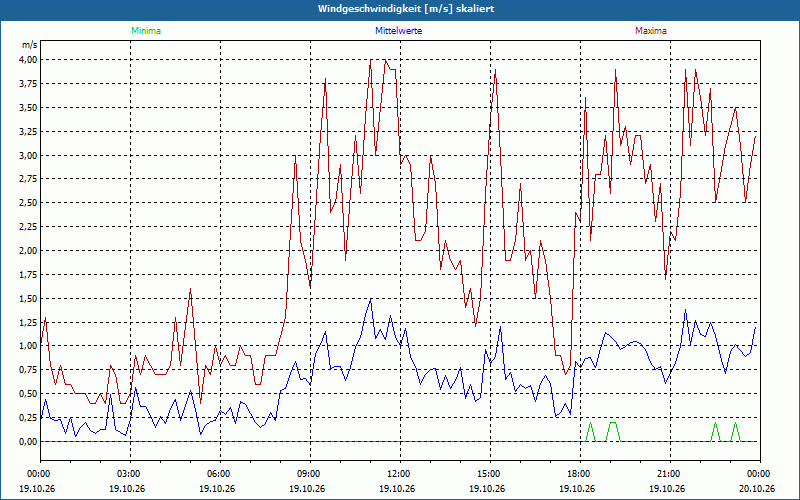Screen dimensions: 800x500
Task: Select the green Minima legend label
Action: pos(146,31)
